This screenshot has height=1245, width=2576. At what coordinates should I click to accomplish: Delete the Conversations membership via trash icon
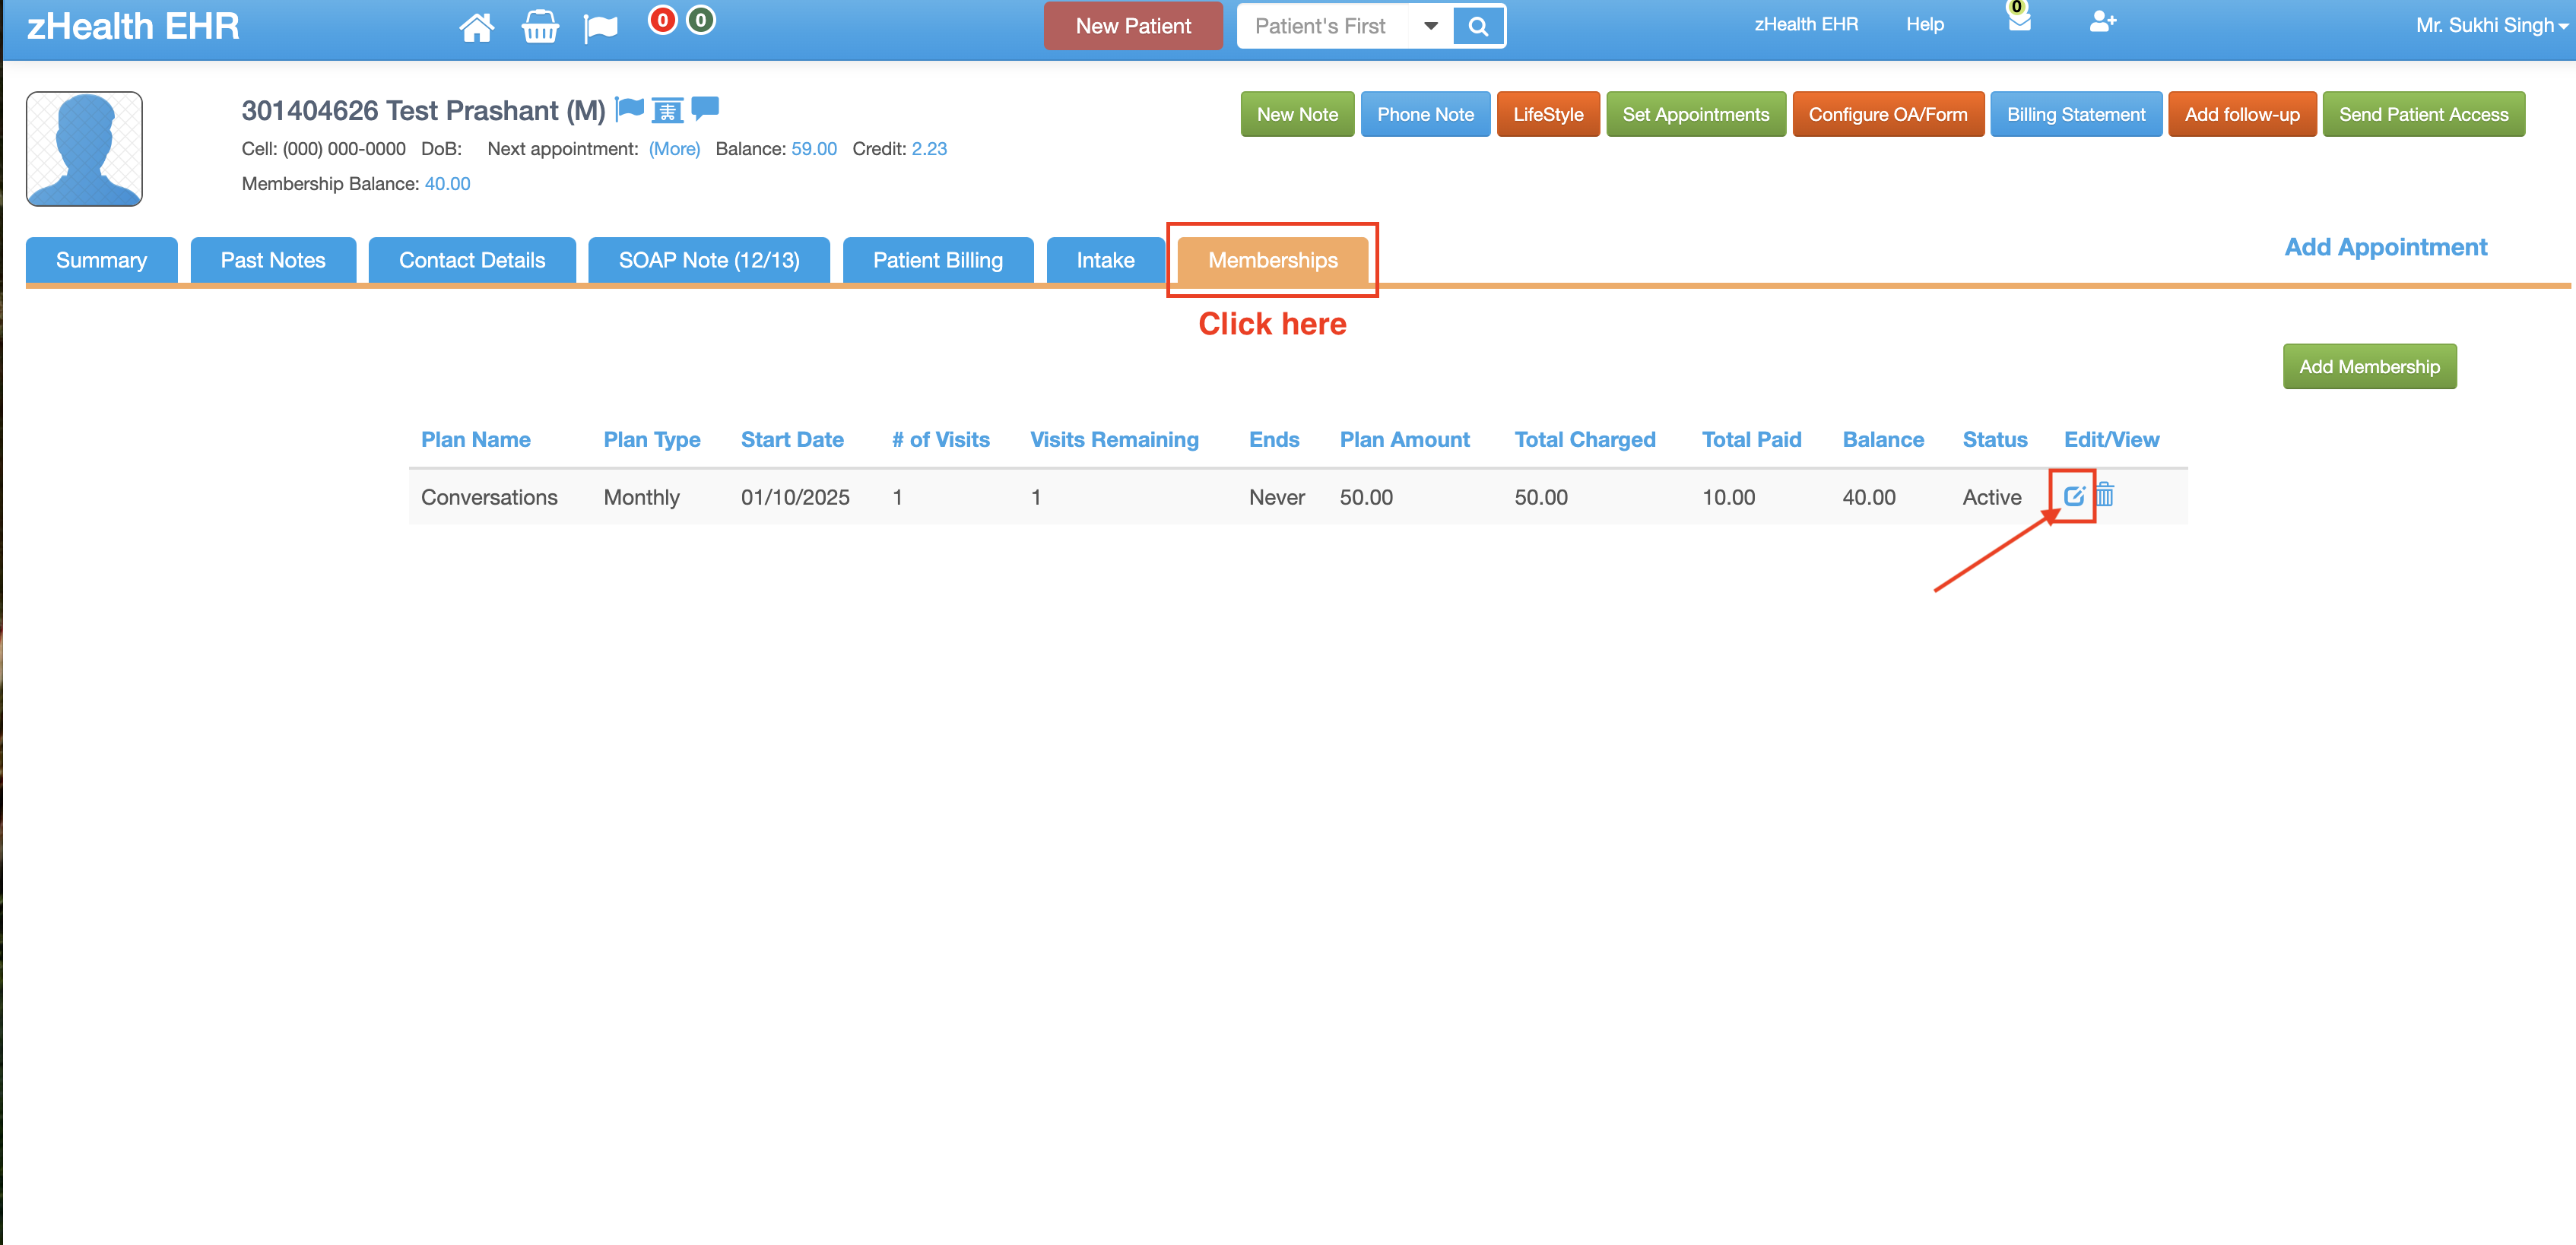click(x=2105, y=494)
